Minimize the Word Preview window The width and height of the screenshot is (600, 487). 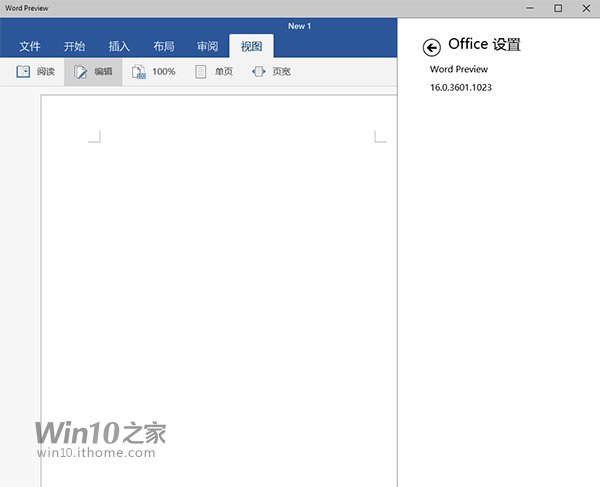[x=530, y=8]
